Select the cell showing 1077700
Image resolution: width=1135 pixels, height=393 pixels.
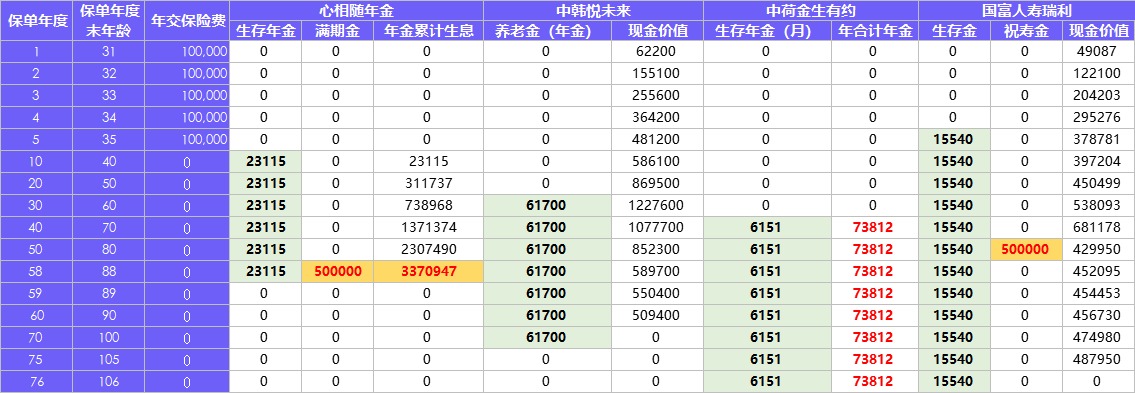[x=657, y=227]
